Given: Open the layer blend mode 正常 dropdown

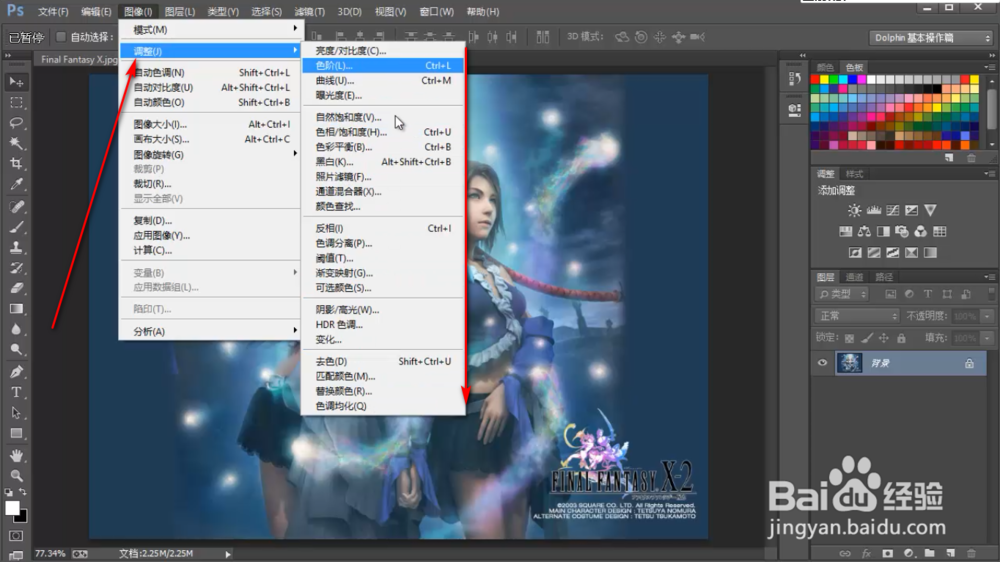Looking at the screenshot, I should pyautogui.click(x=858, y=316).
